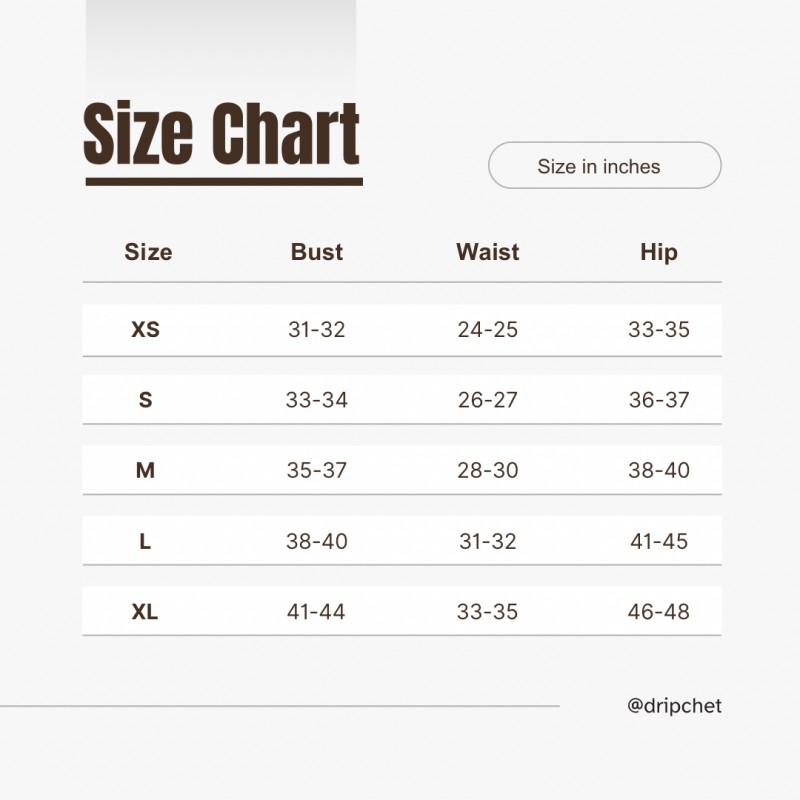800x800 pixels.
Task: Select the XL waist value 33-35
Action: point(488,611)
